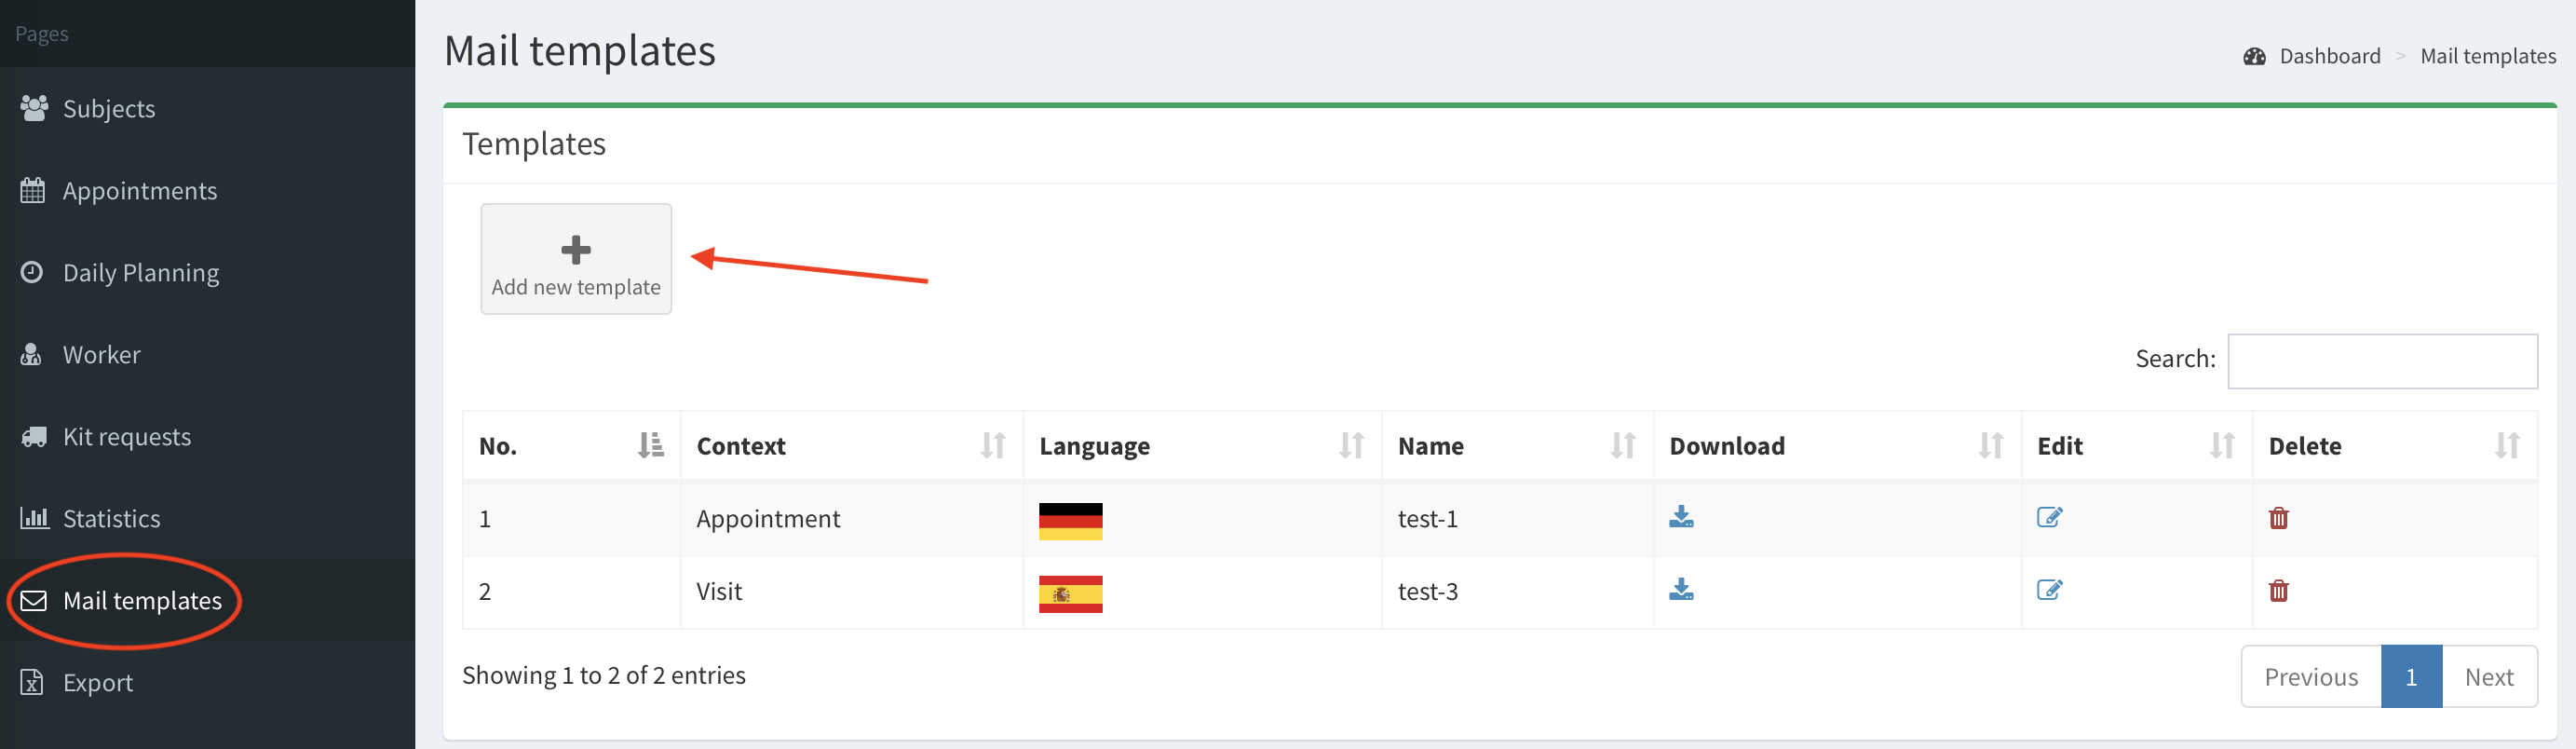Download the test-1 template
2576x749 pixels.
pyautogui.click(x=1681, y=517)
